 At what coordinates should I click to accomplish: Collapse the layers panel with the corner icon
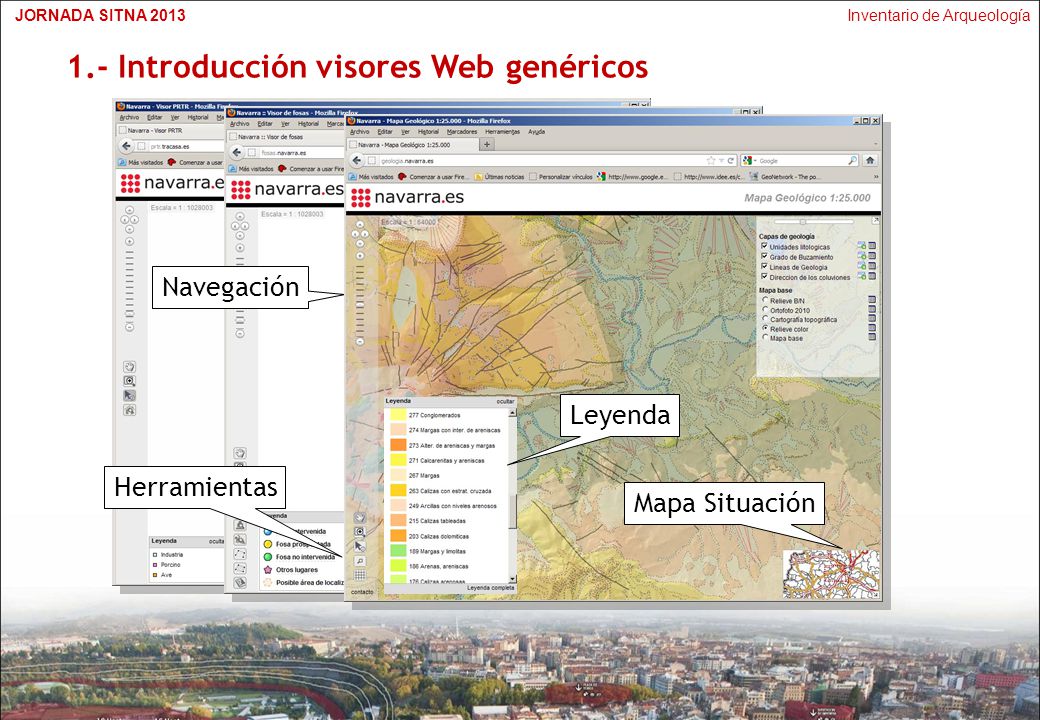click(x=875, y=221)
